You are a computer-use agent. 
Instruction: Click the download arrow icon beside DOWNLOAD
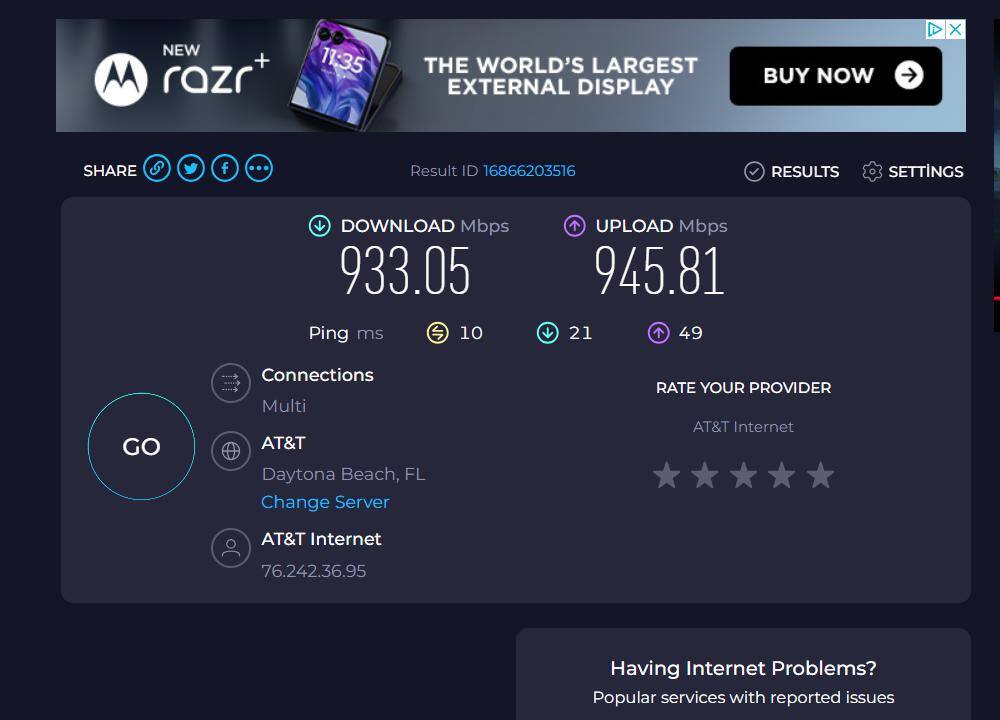[319, 226]
